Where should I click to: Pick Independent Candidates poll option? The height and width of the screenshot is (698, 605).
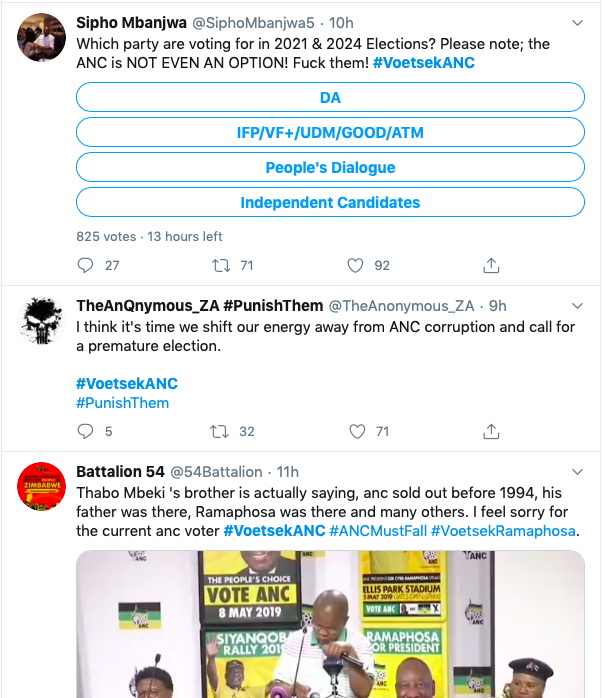pyautogui.click(x=330, y=202)
